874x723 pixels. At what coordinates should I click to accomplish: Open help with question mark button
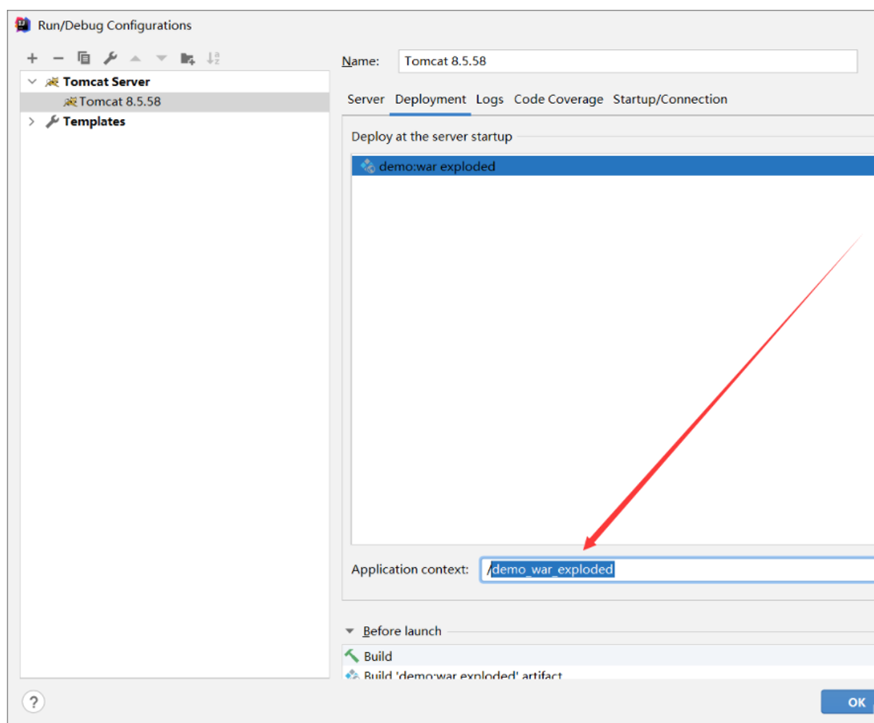tap(33, 702)
